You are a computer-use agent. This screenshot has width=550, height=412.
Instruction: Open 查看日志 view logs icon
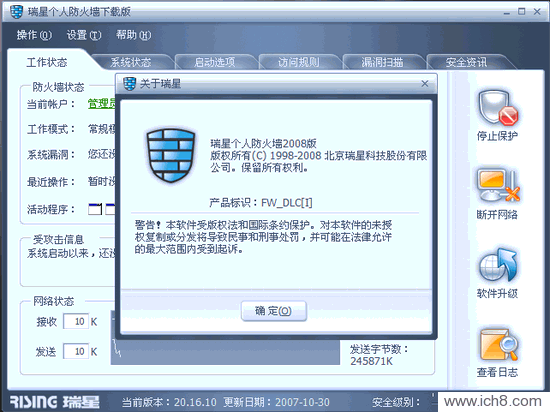[x=497, y=344]
